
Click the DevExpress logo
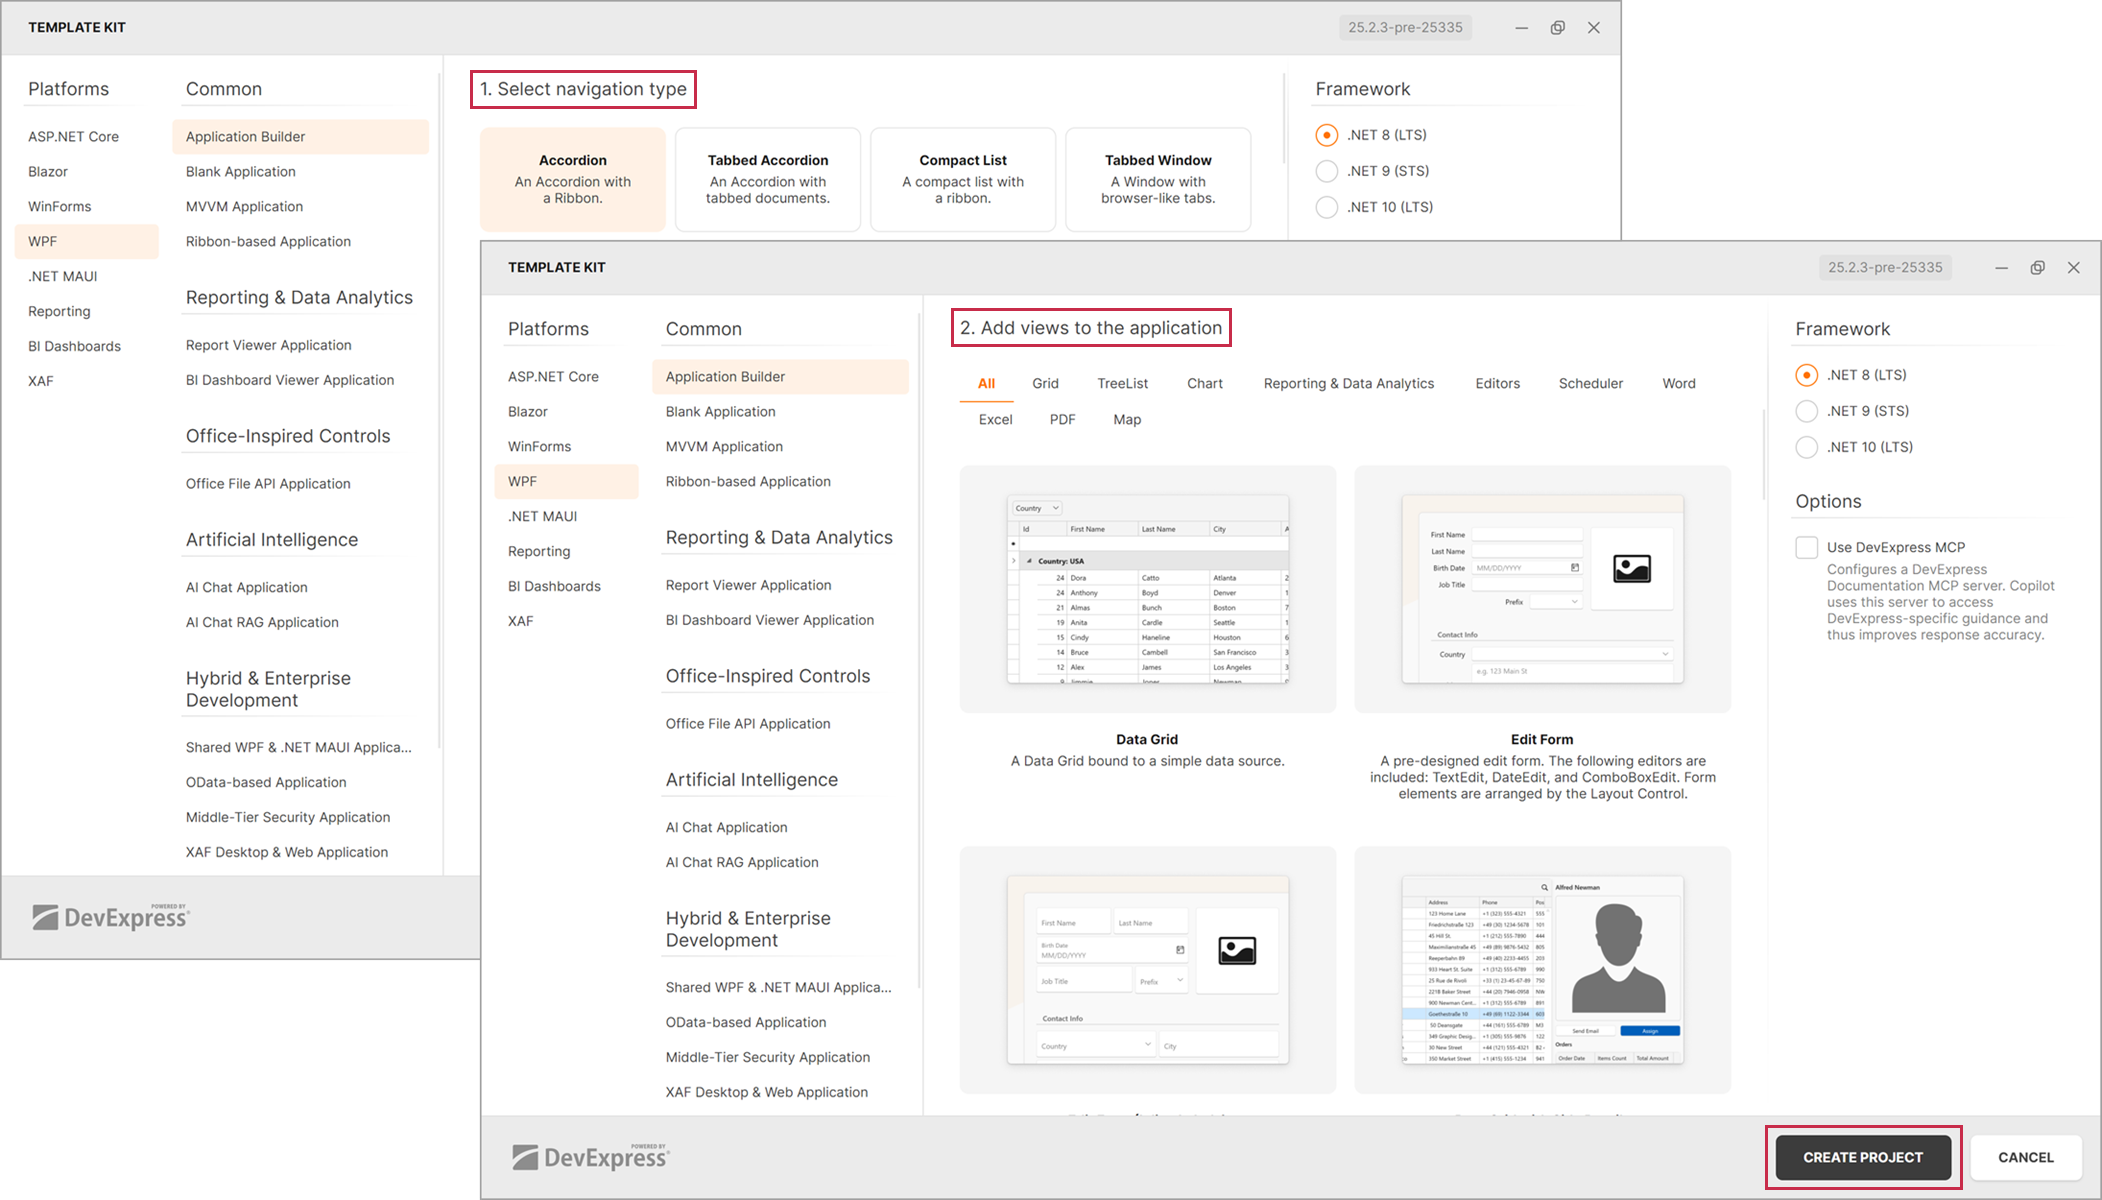pos(588,1156)
